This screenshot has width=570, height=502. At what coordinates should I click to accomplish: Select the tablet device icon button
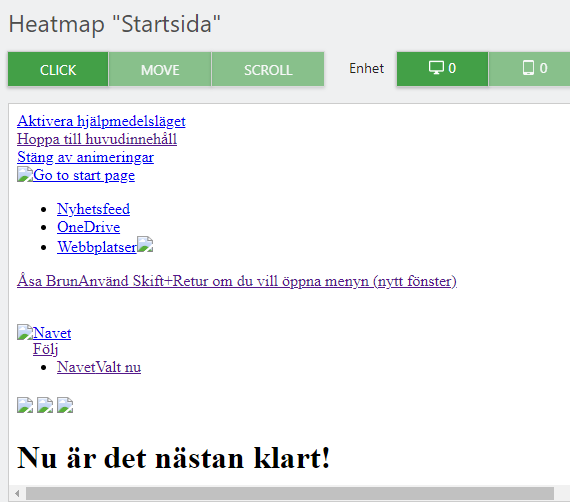coord(530,69)
